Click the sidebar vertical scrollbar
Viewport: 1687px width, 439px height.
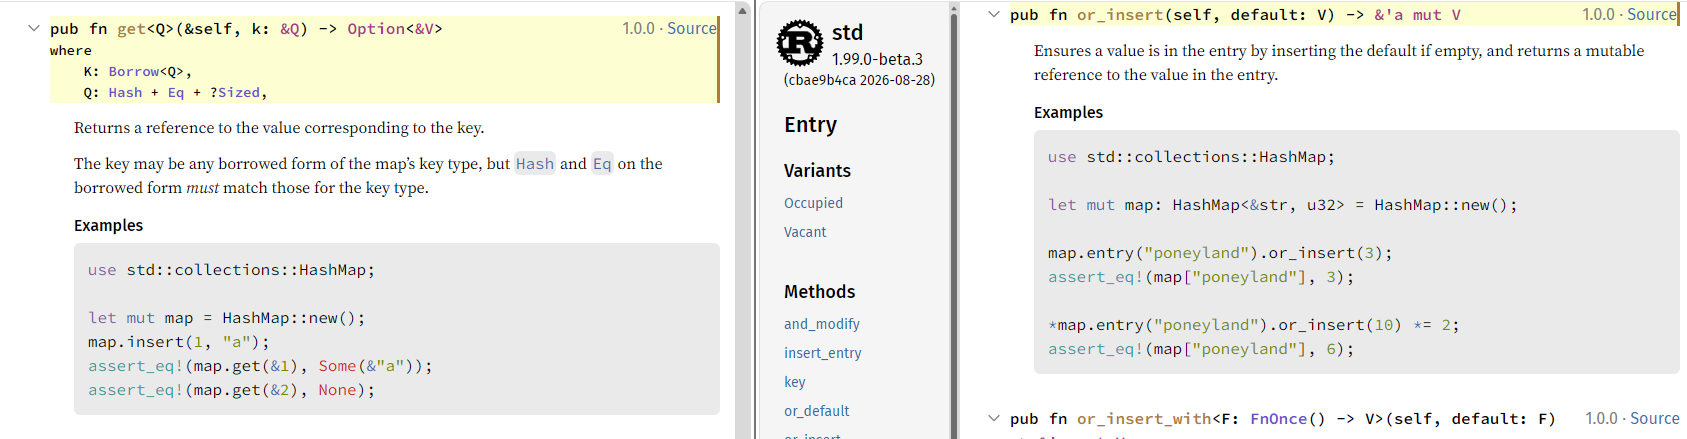coord(953,220)
